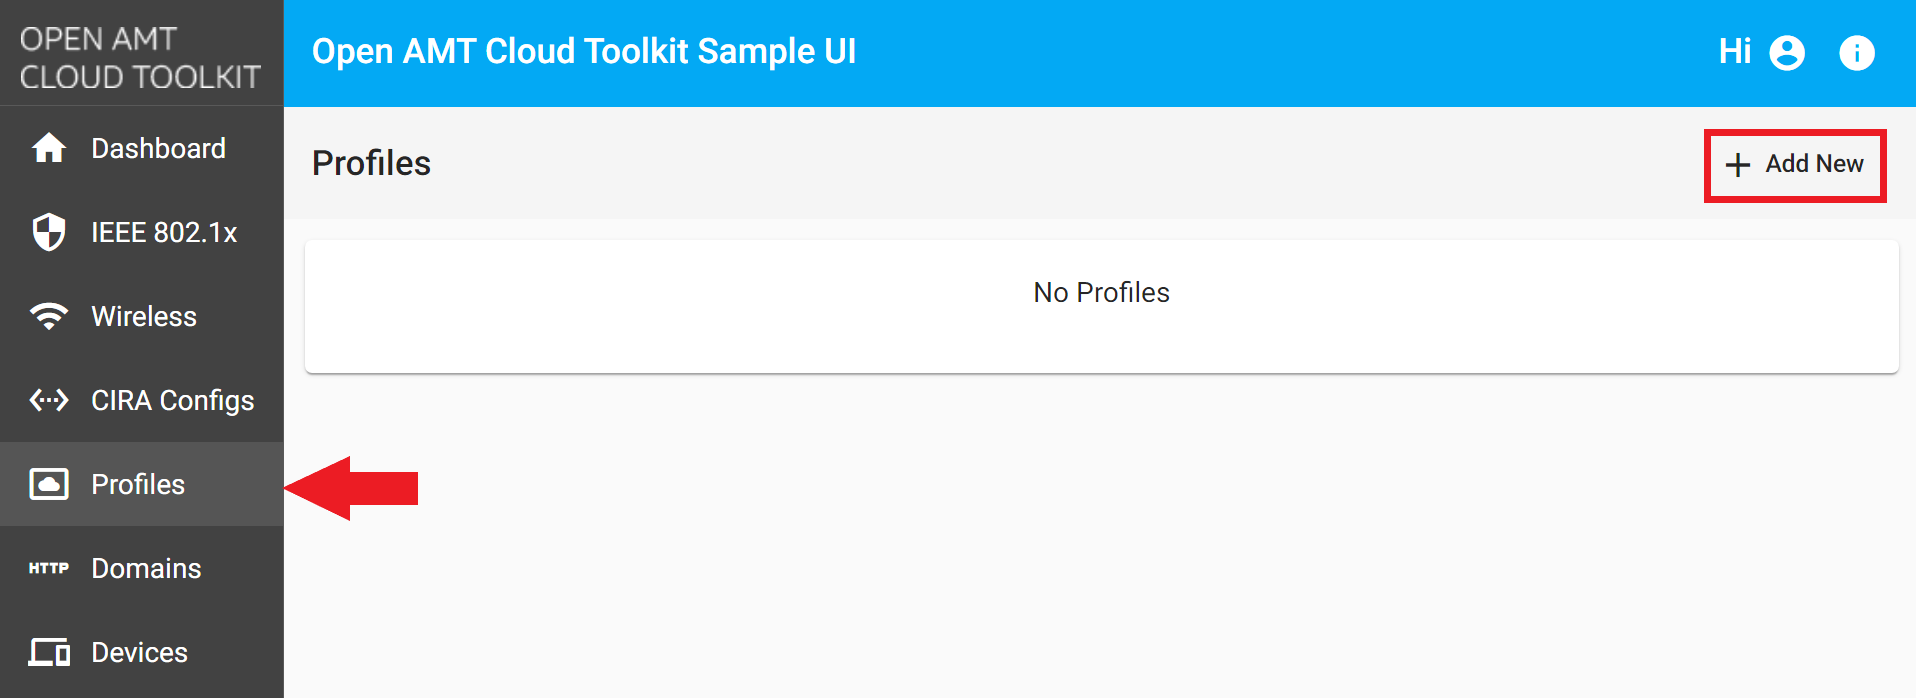The image size is (1916, 698).
Task: Select the Devices computer icon
Action: pyautogui.click(x=47, y=652)
